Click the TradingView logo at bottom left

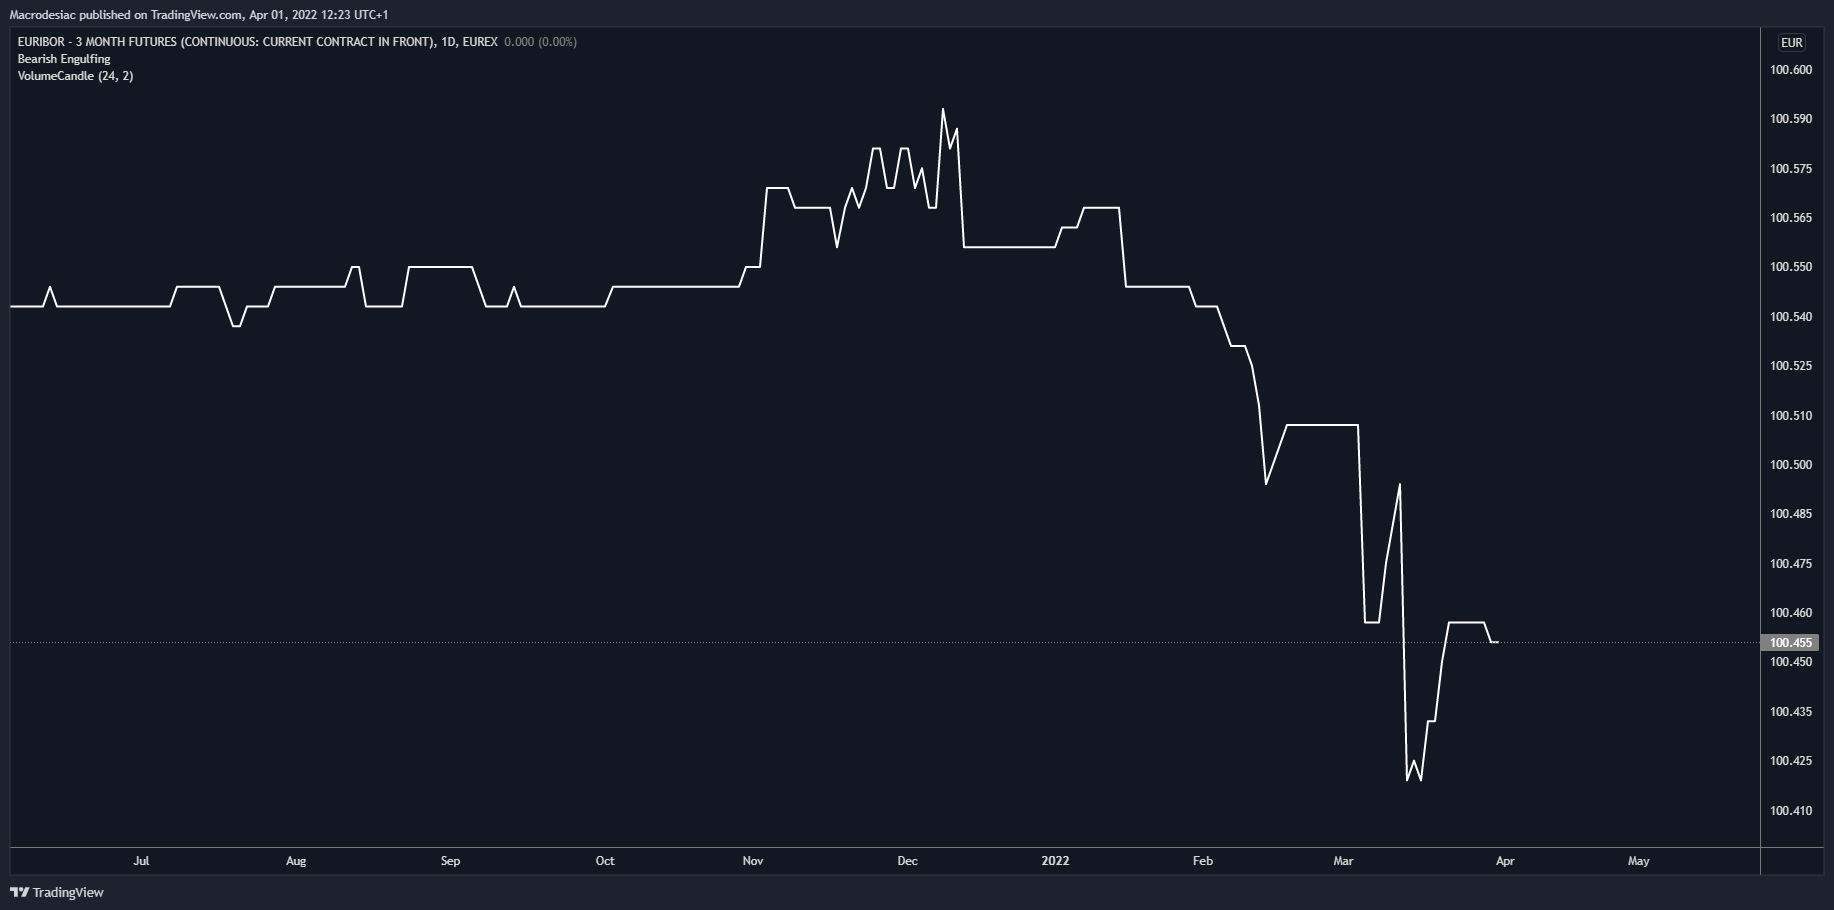click(x=57, y=892)
